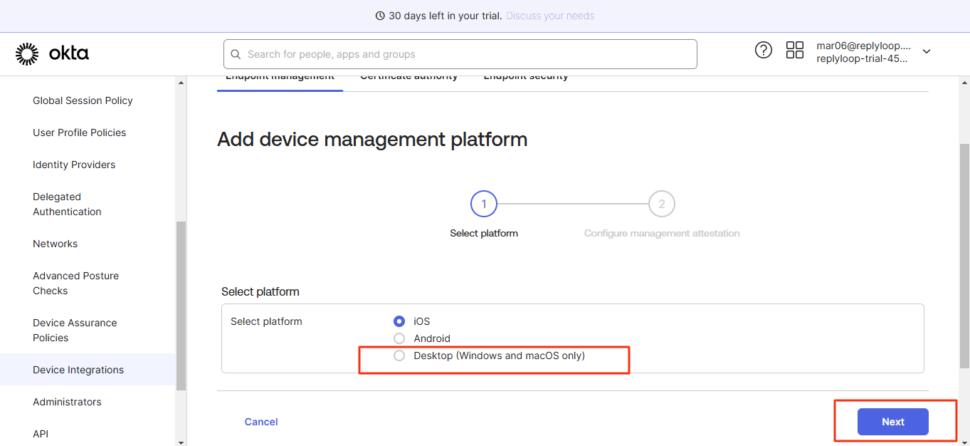The image size is (970, 446).
Task: Open Delegated Authentication in sidebar
Action: tap(67, 204)
